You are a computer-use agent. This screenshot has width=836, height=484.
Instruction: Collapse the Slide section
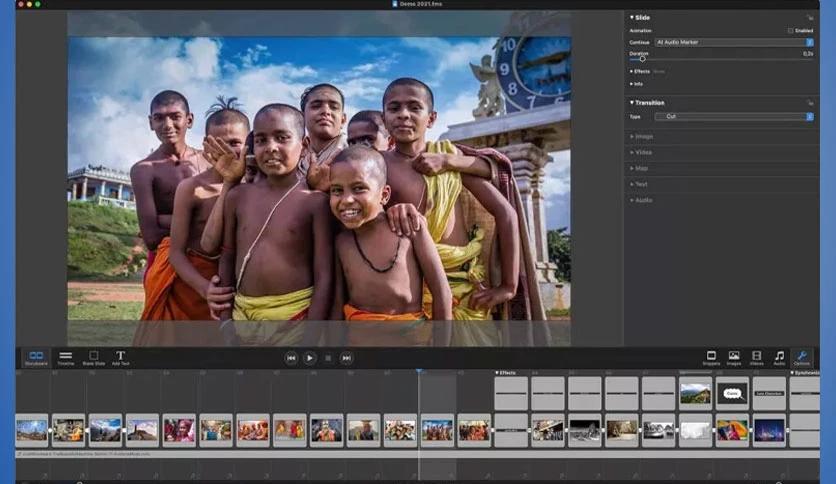coord(632,18)
